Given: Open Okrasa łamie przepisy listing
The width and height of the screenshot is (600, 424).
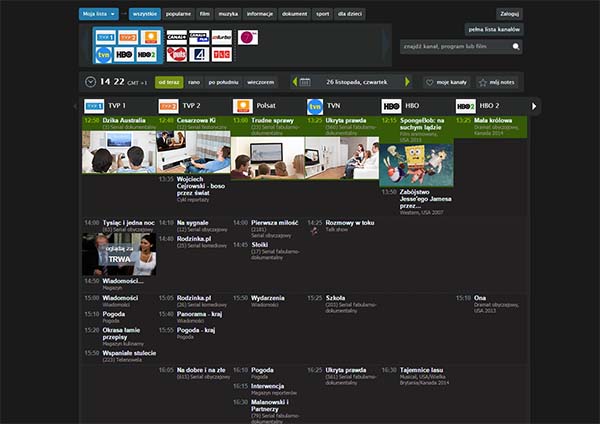Looking at the screenshot, I should (x=121, y=333).
